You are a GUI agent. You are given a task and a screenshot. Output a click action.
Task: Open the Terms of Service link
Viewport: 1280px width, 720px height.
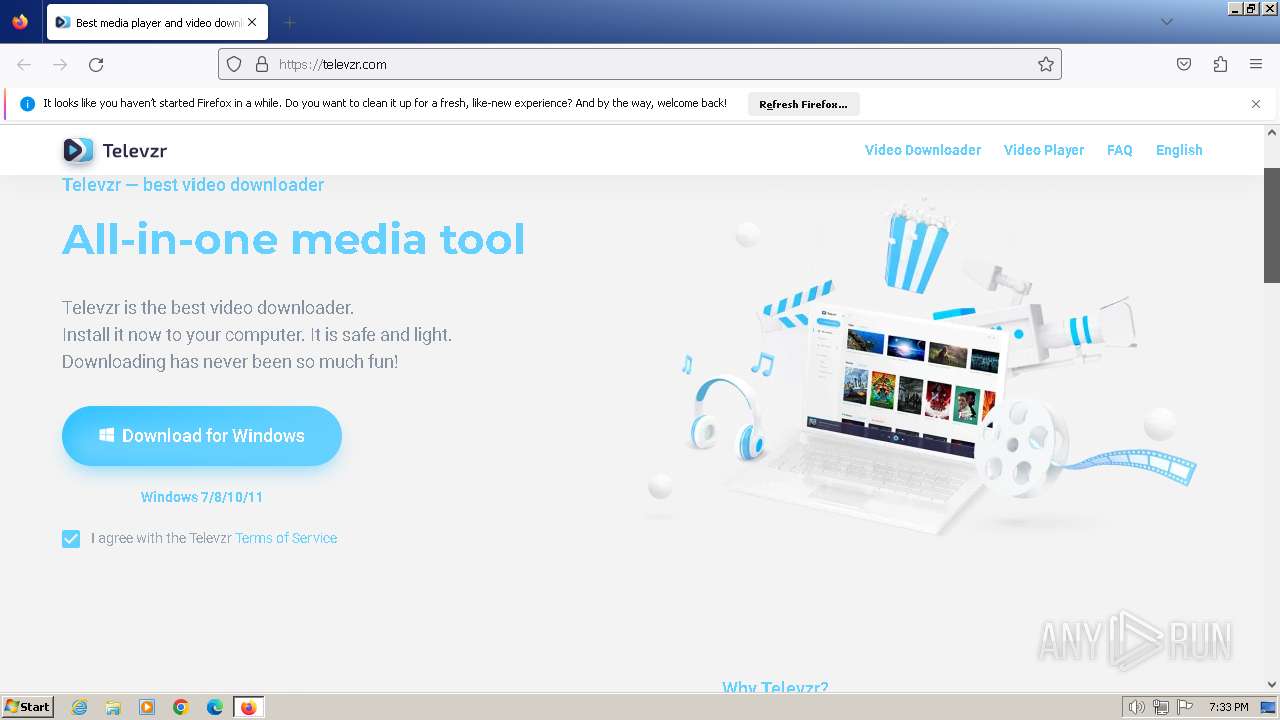286,538
